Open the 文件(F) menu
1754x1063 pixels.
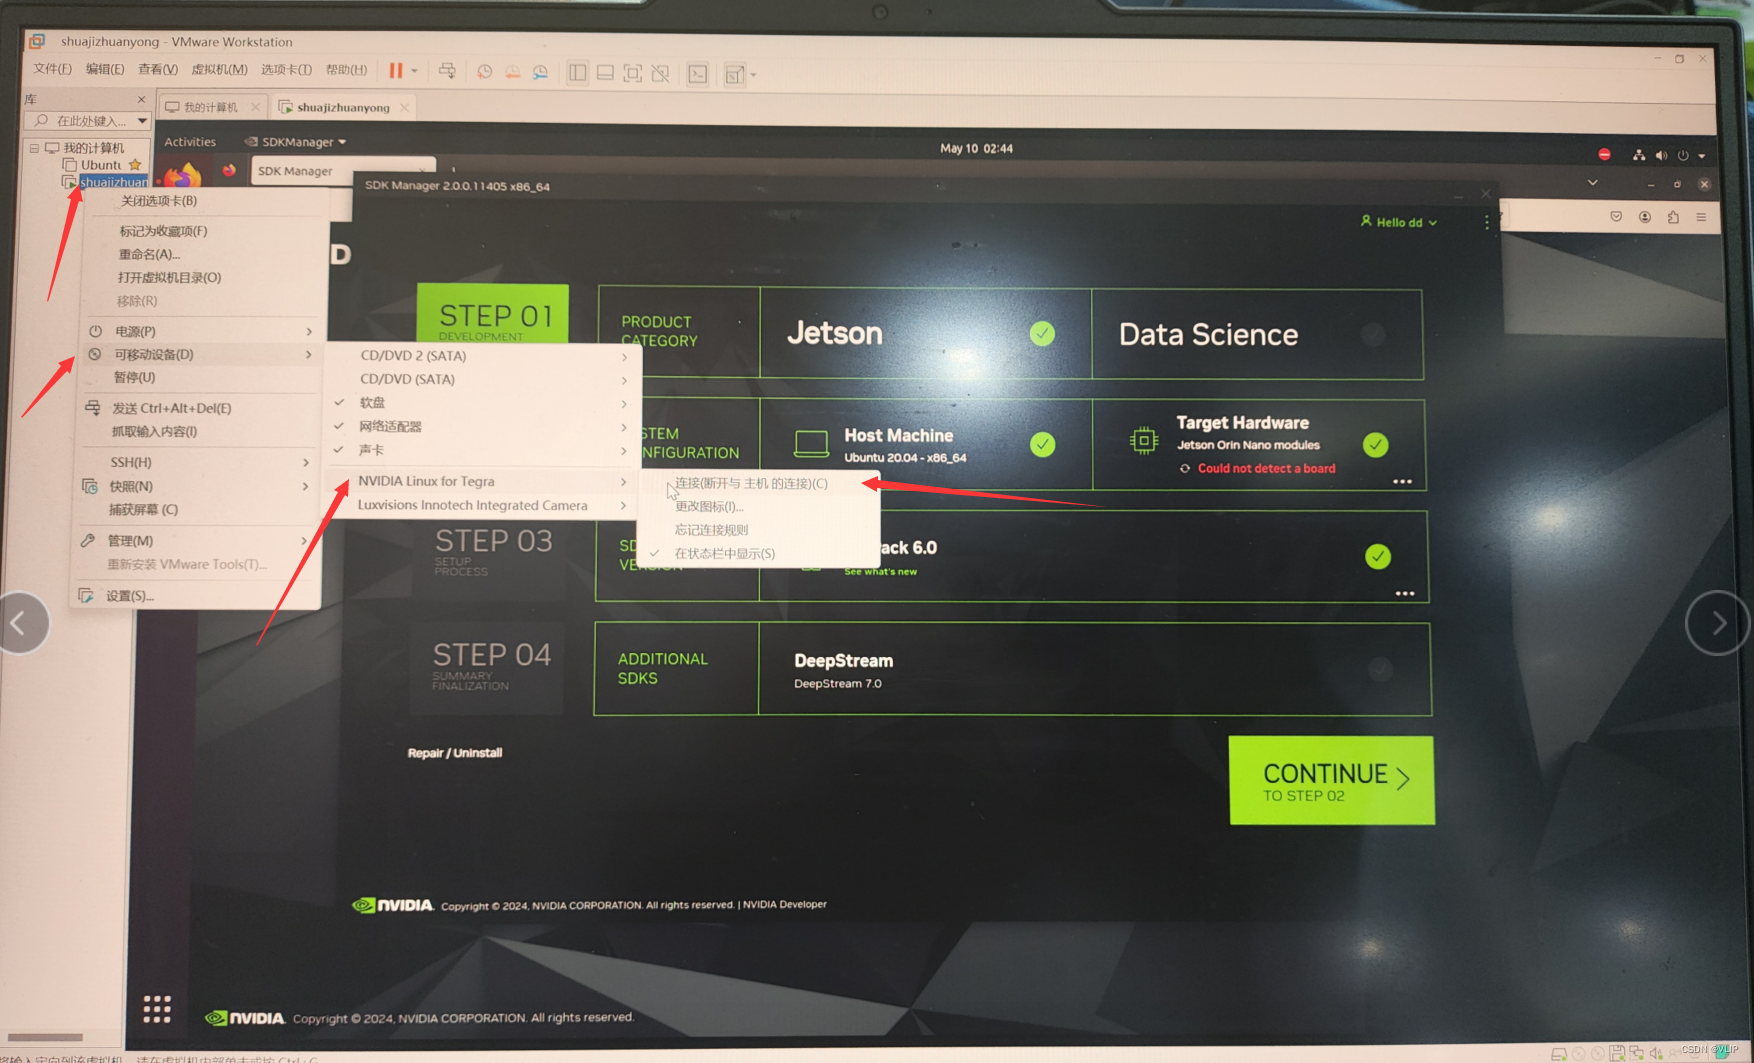[x=53, y=69]
